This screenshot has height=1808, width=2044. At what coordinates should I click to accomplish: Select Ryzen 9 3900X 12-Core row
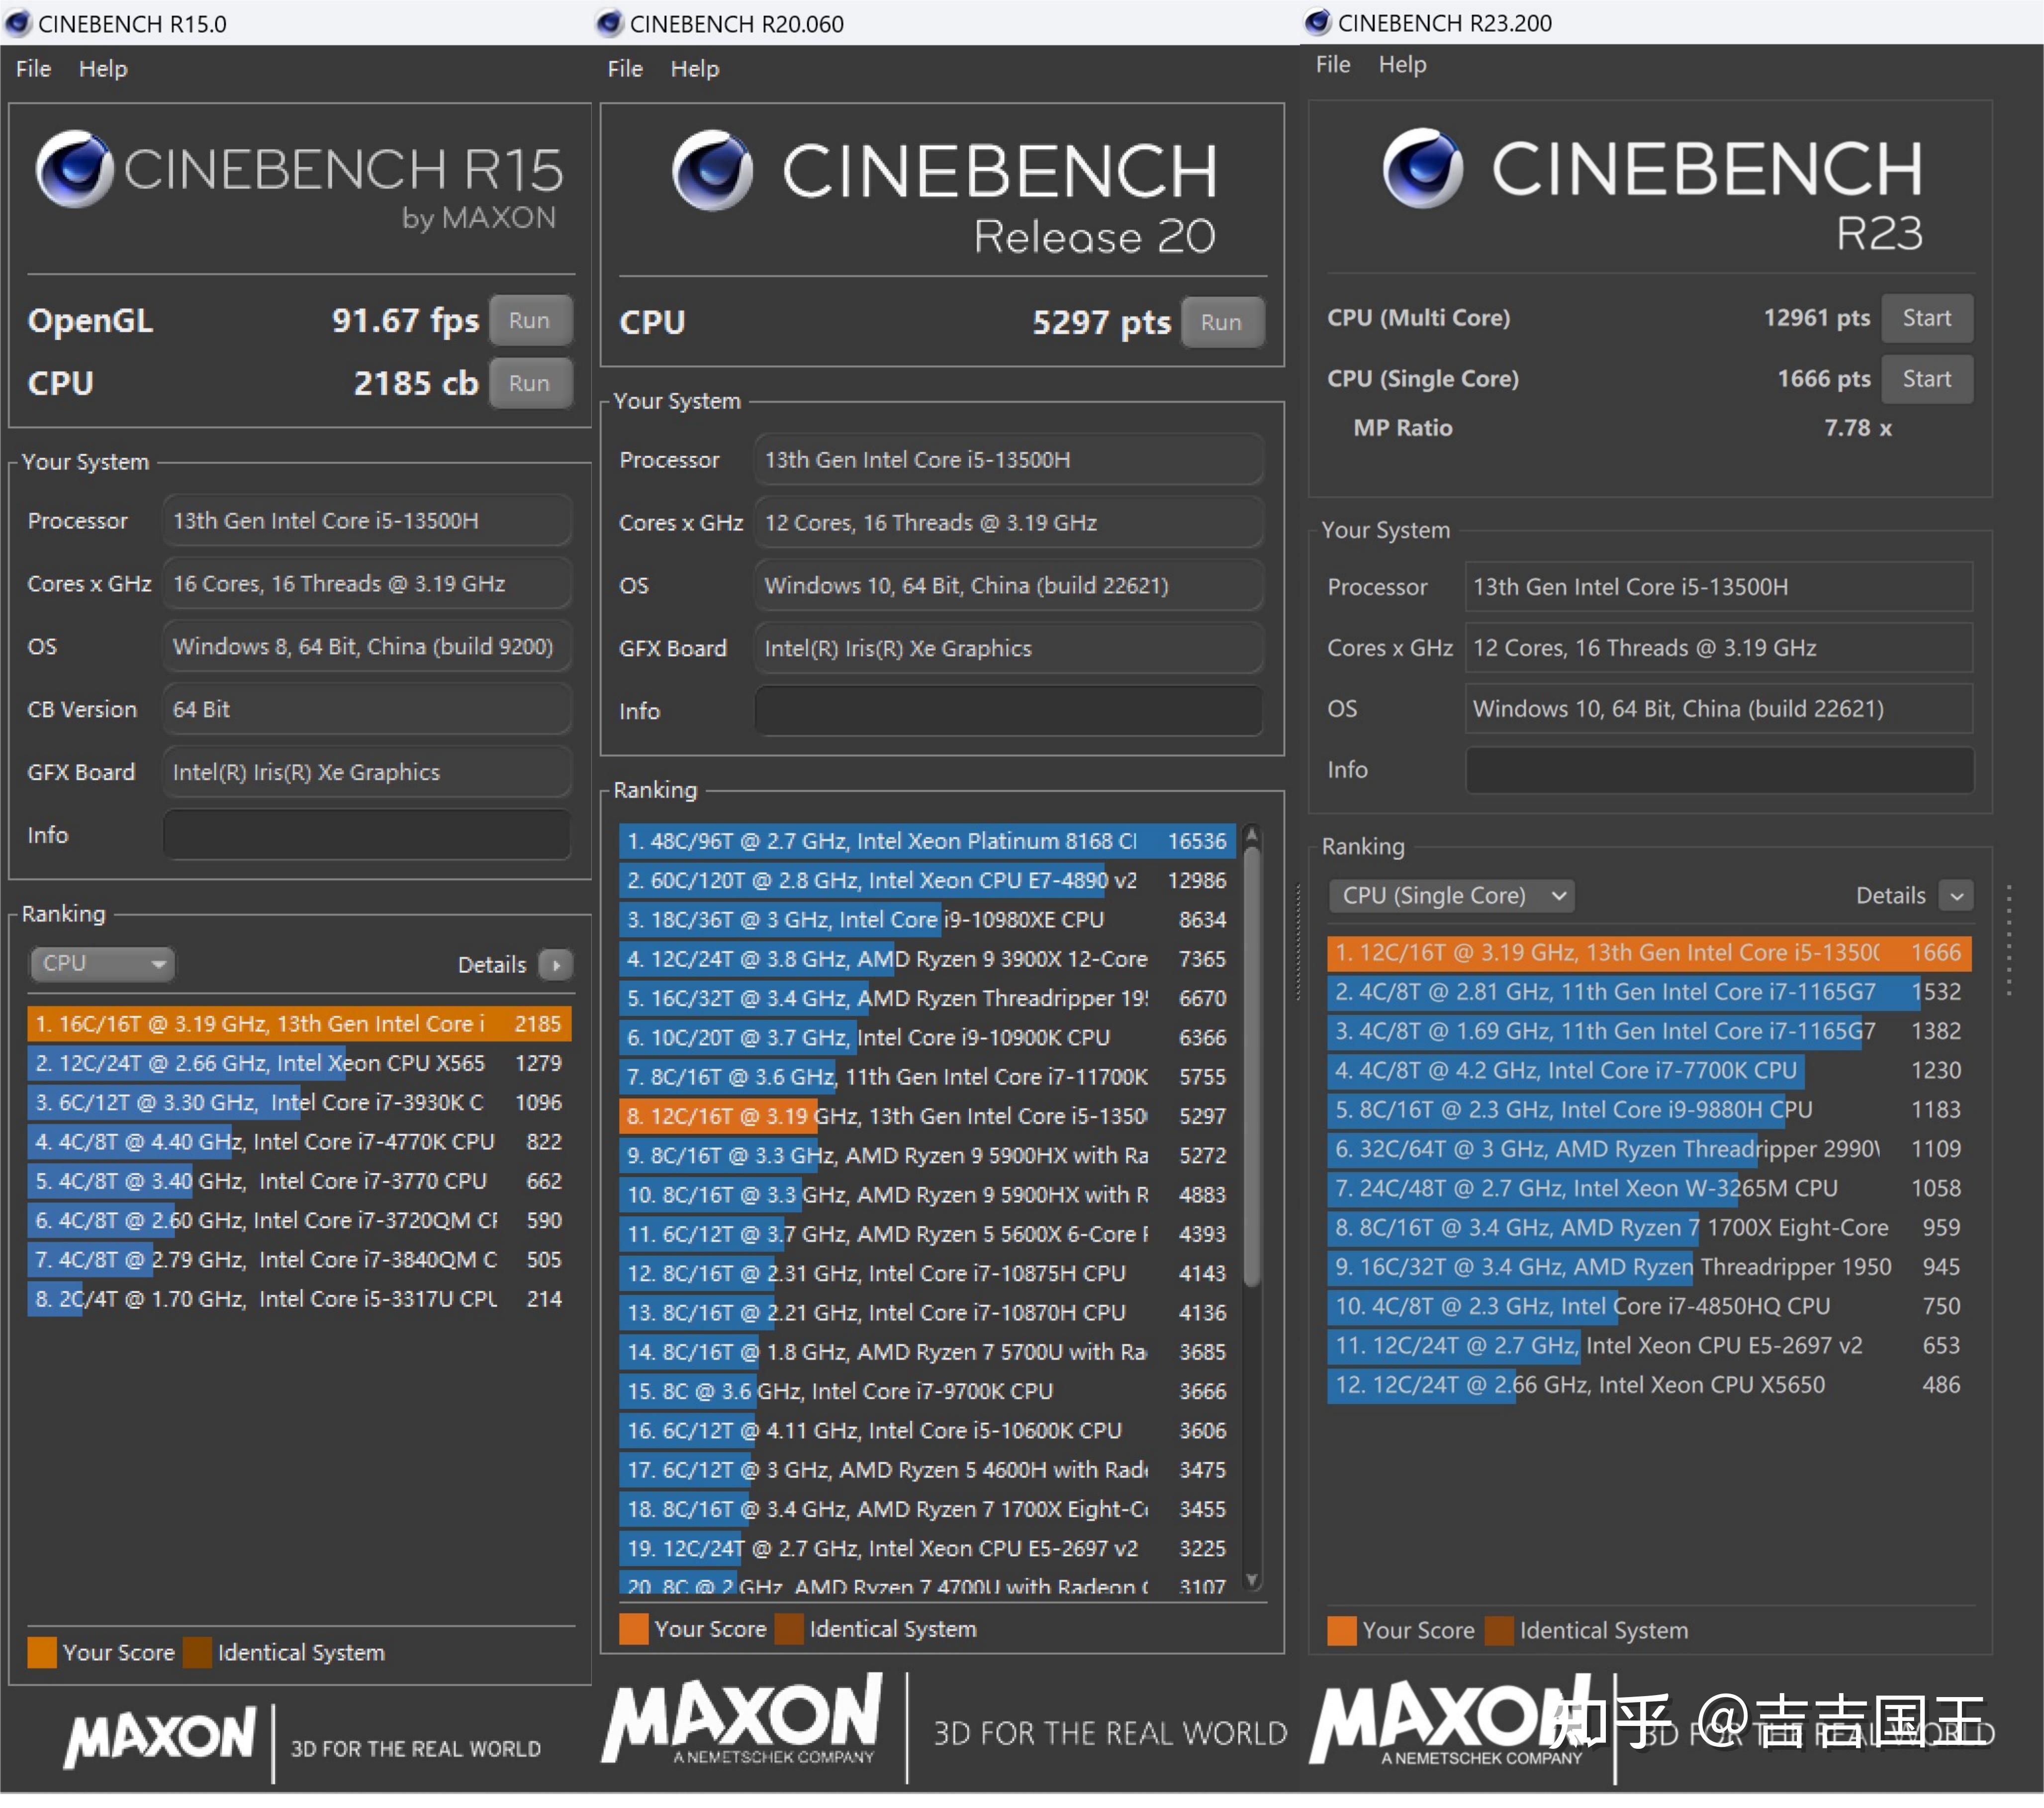[x=927, y=959]
